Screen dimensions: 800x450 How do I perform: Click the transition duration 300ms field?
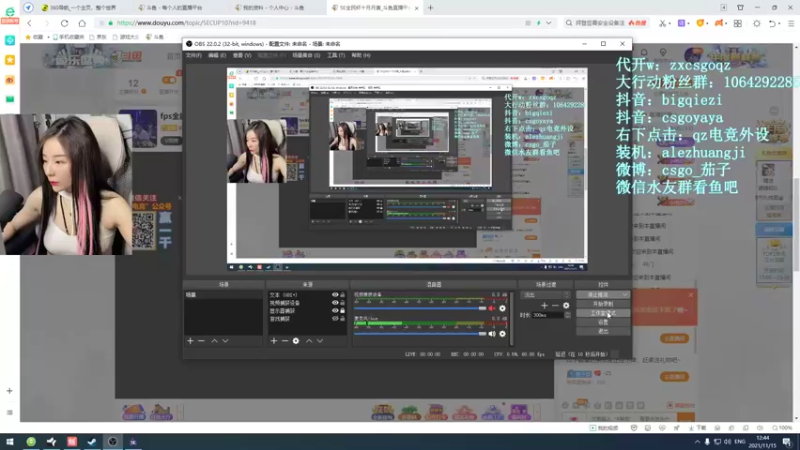tap(547, 315)
